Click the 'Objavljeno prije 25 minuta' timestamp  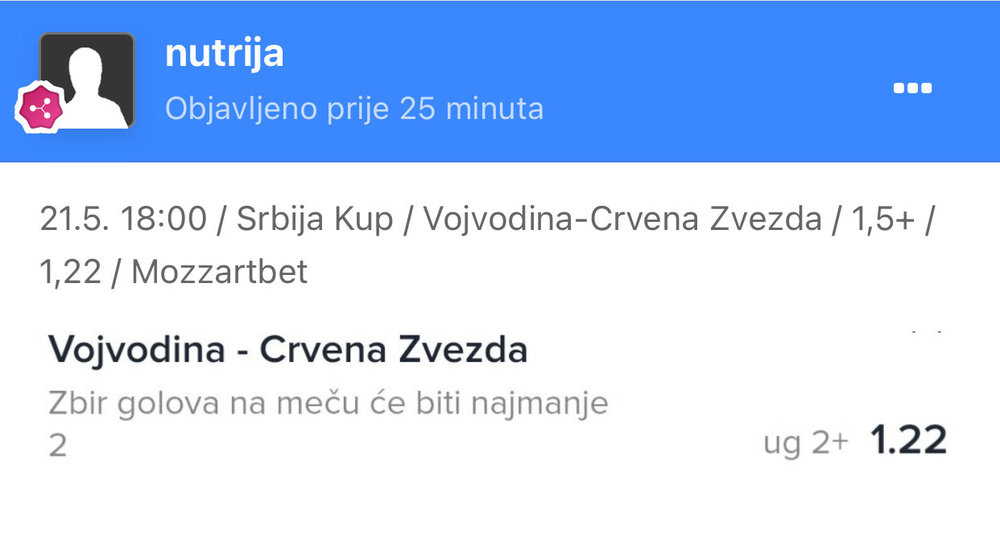(x=354, y=108)
